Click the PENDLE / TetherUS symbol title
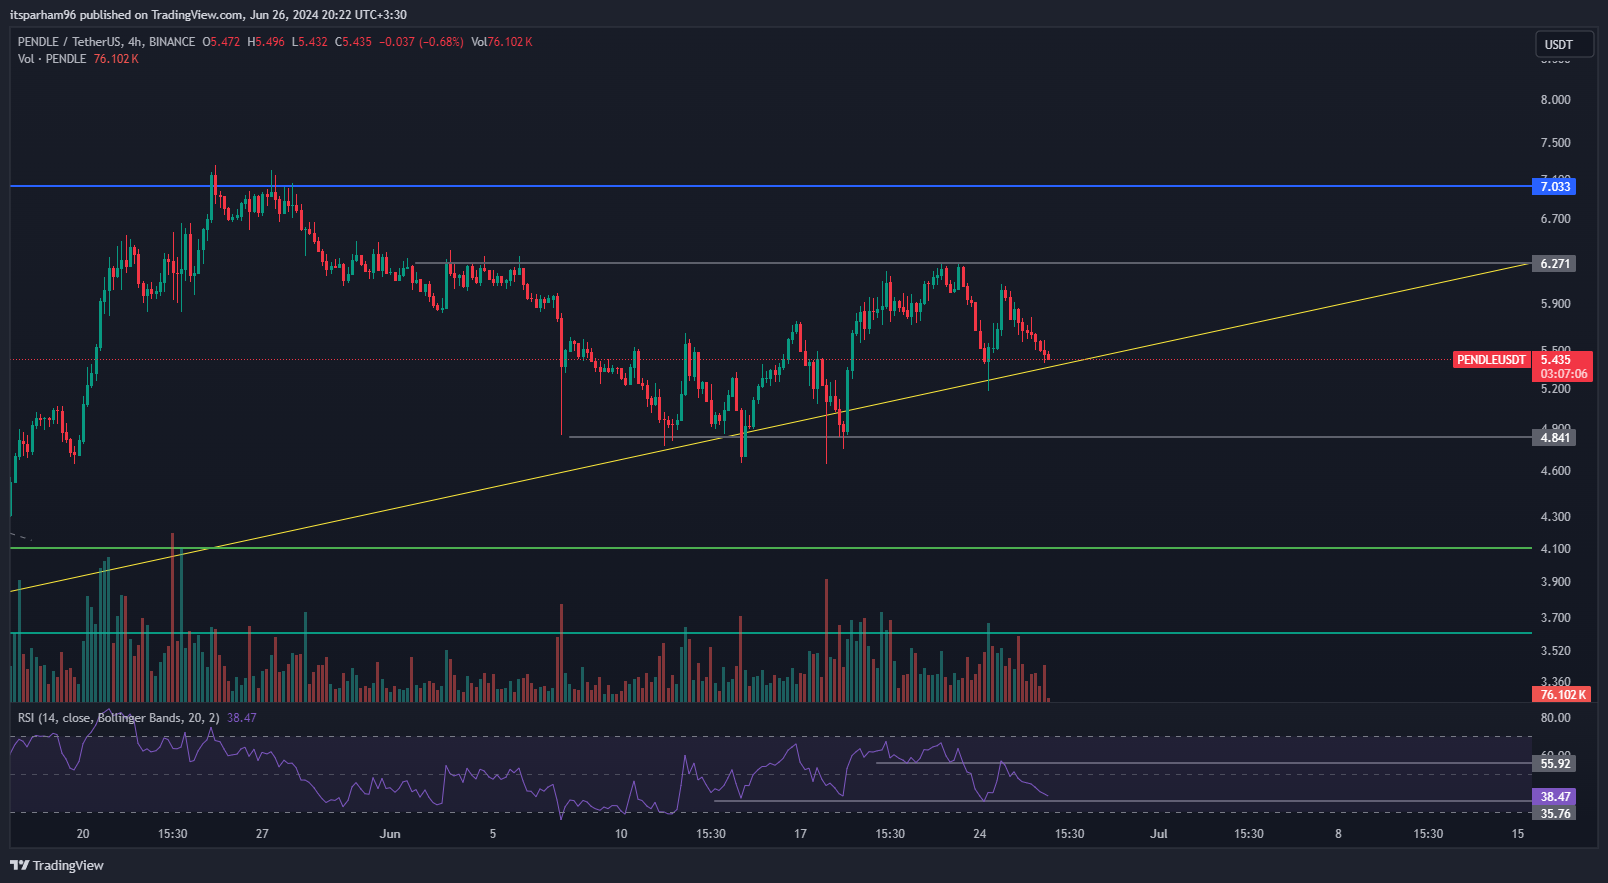 point(69,42)
